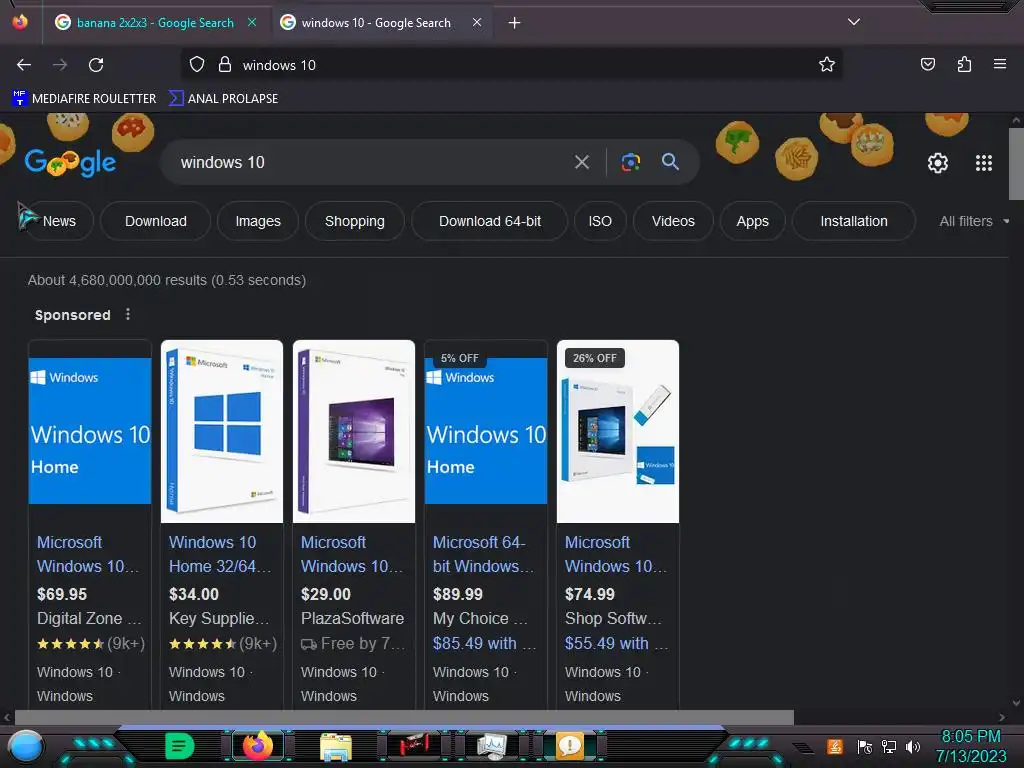Filter results by Videos
Image resolution: width=1024 pixels, height=768 pixels.
coord(673,221)
